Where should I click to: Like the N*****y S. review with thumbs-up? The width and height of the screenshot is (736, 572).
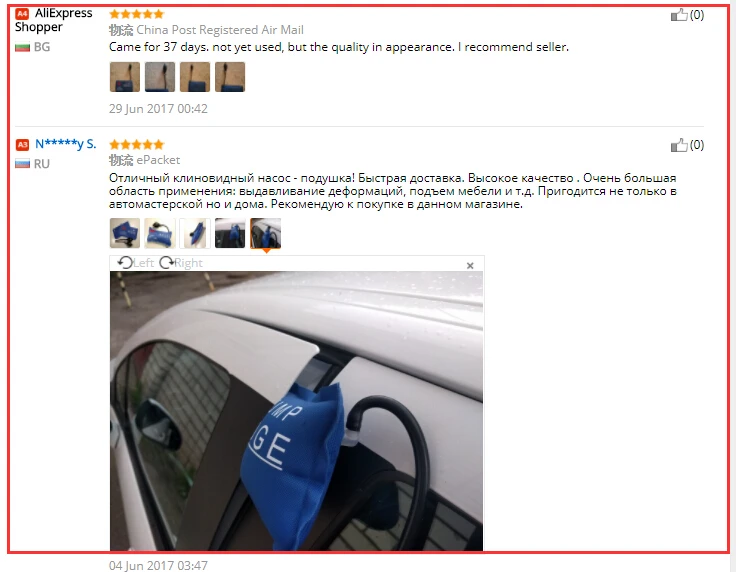[x=679, y=145]
